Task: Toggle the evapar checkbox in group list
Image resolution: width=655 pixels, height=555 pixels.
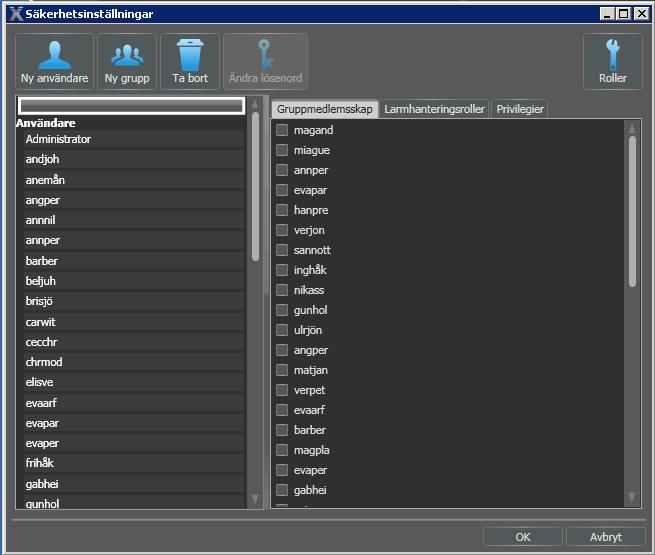Action: [x=282, y=190]
